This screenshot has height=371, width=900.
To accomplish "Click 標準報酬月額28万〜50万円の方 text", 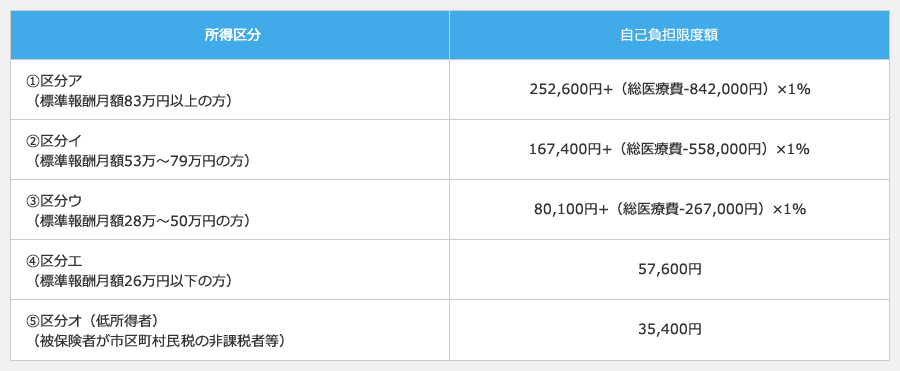I will [x=142, y=222].
